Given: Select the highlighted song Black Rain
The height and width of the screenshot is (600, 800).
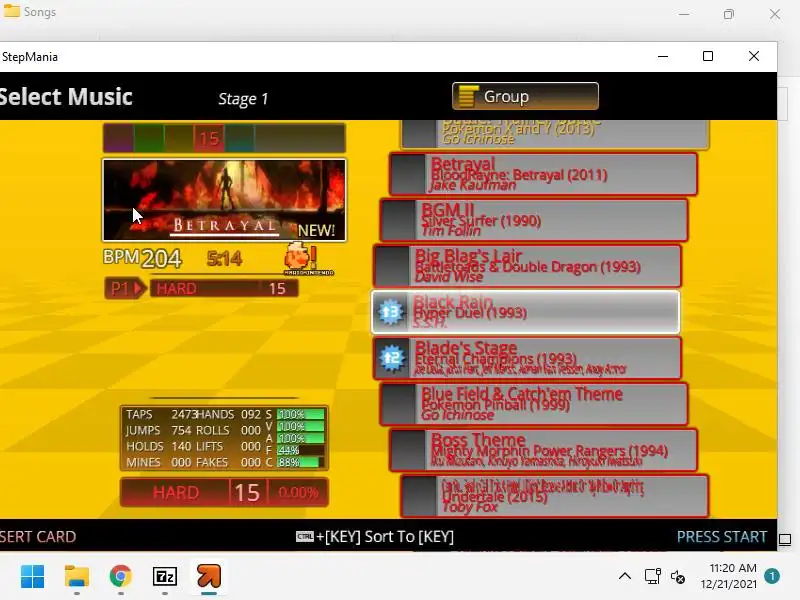Looking at the screenshot, I should [x=526, y=312].
